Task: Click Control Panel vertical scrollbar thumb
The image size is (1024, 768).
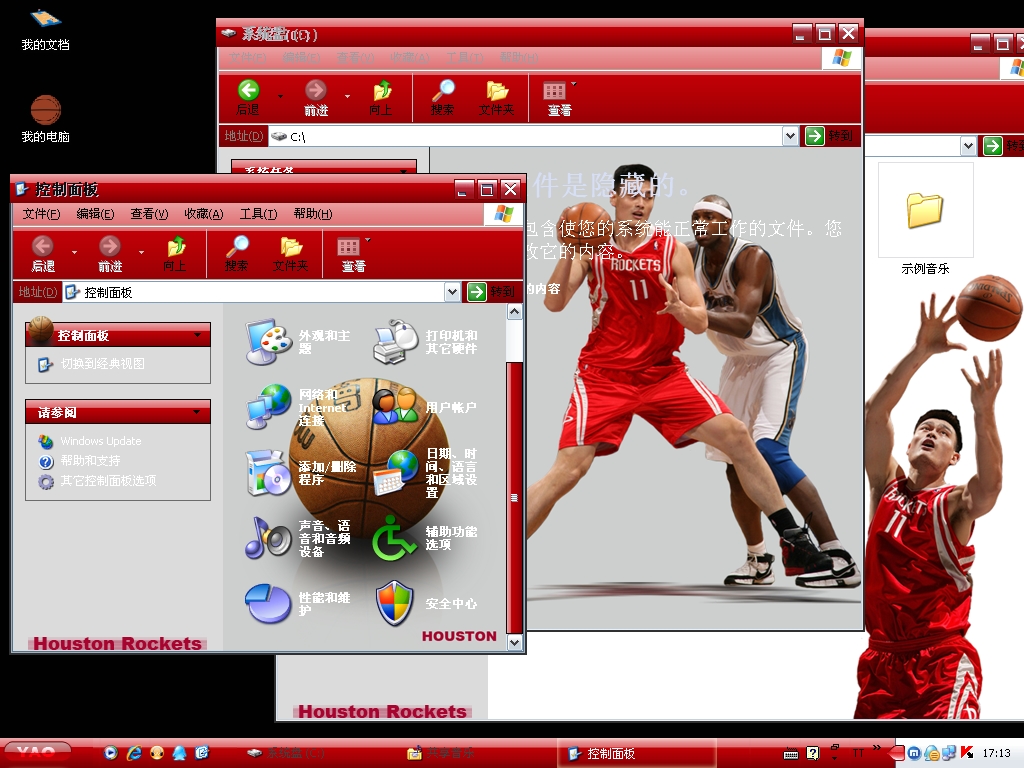Action: [515, 496]
